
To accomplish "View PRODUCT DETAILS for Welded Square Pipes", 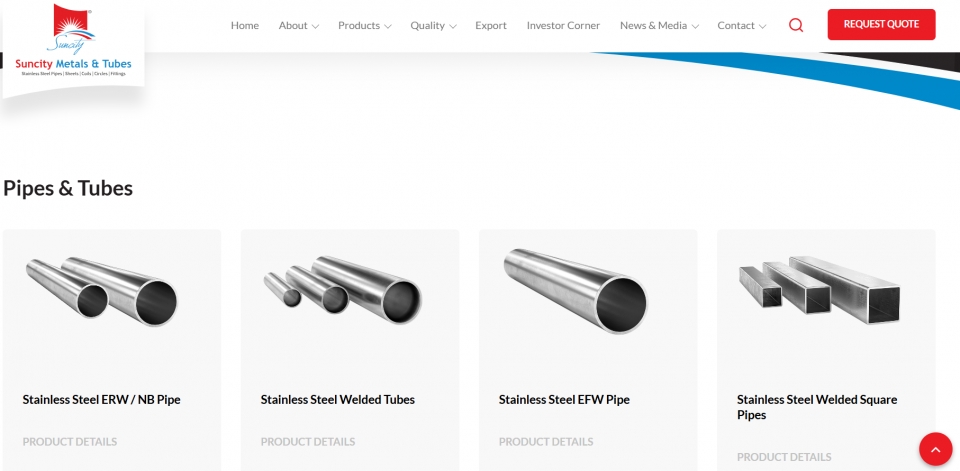I will pos(784,457).
